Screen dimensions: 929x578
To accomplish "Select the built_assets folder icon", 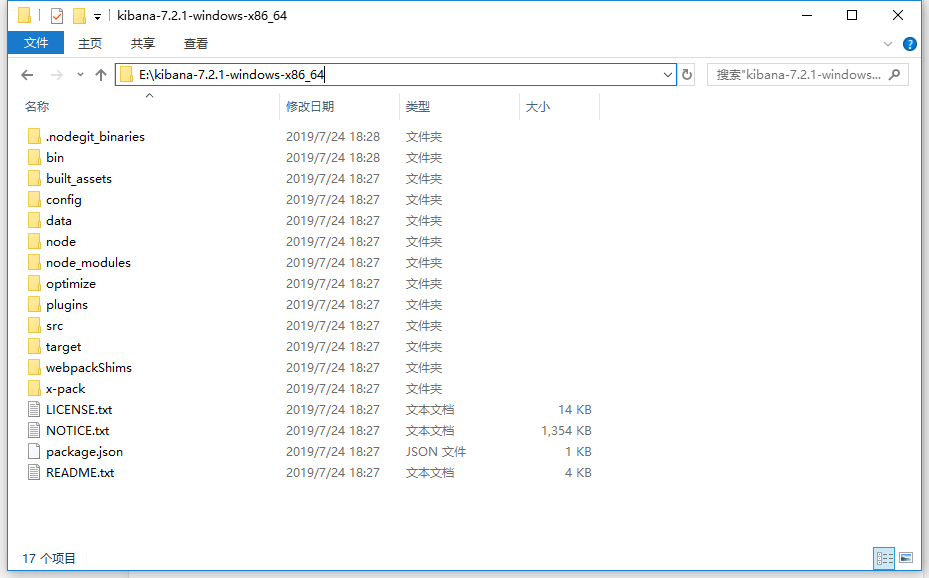I will (34, 179).
